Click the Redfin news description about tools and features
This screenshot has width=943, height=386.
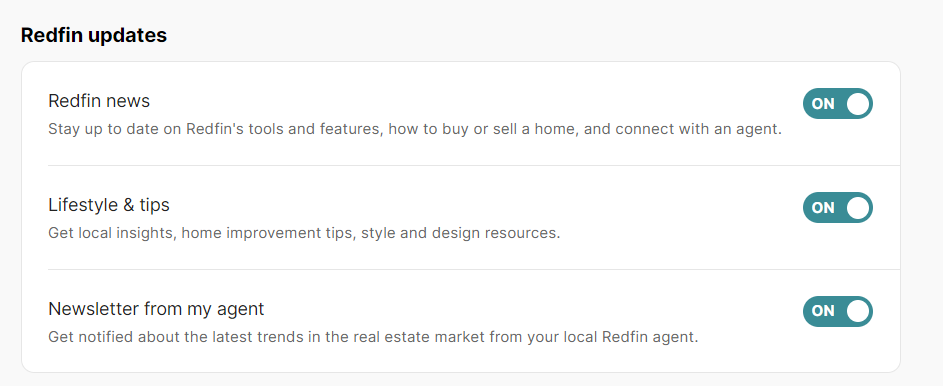415,129
